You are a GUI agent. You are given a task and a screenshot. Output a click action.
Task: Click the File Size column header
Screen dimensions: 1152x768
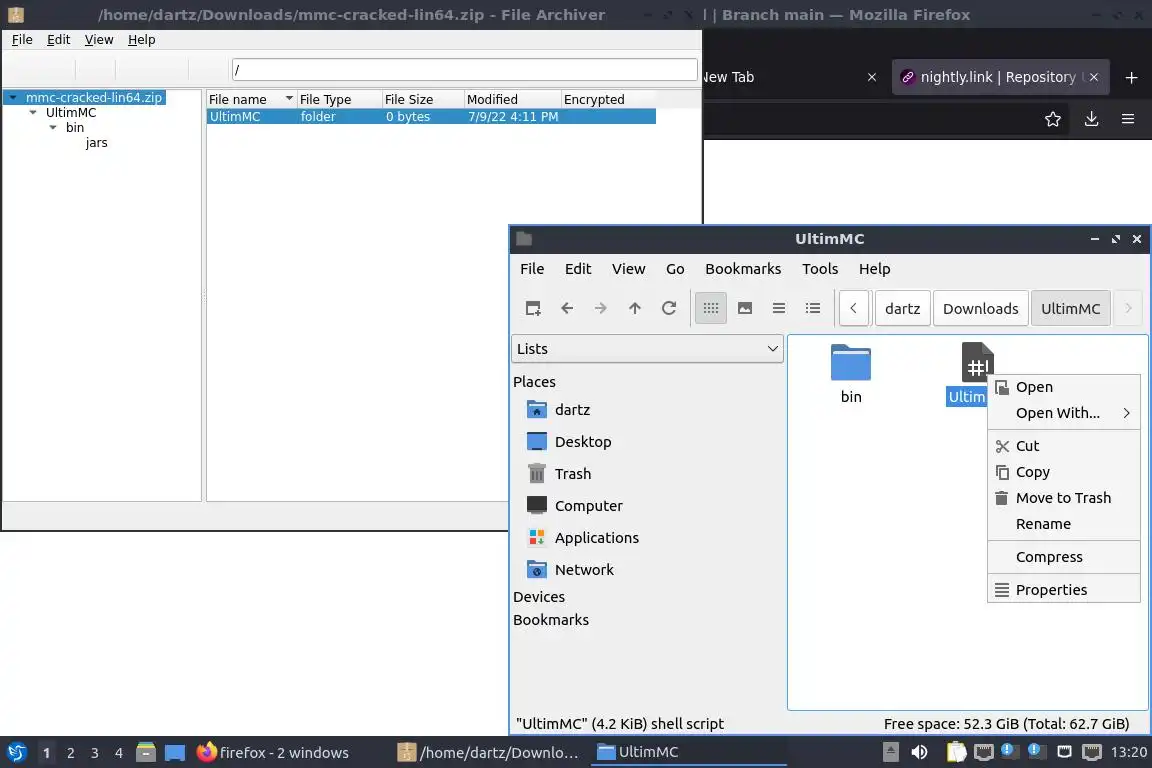click(422, 99)
